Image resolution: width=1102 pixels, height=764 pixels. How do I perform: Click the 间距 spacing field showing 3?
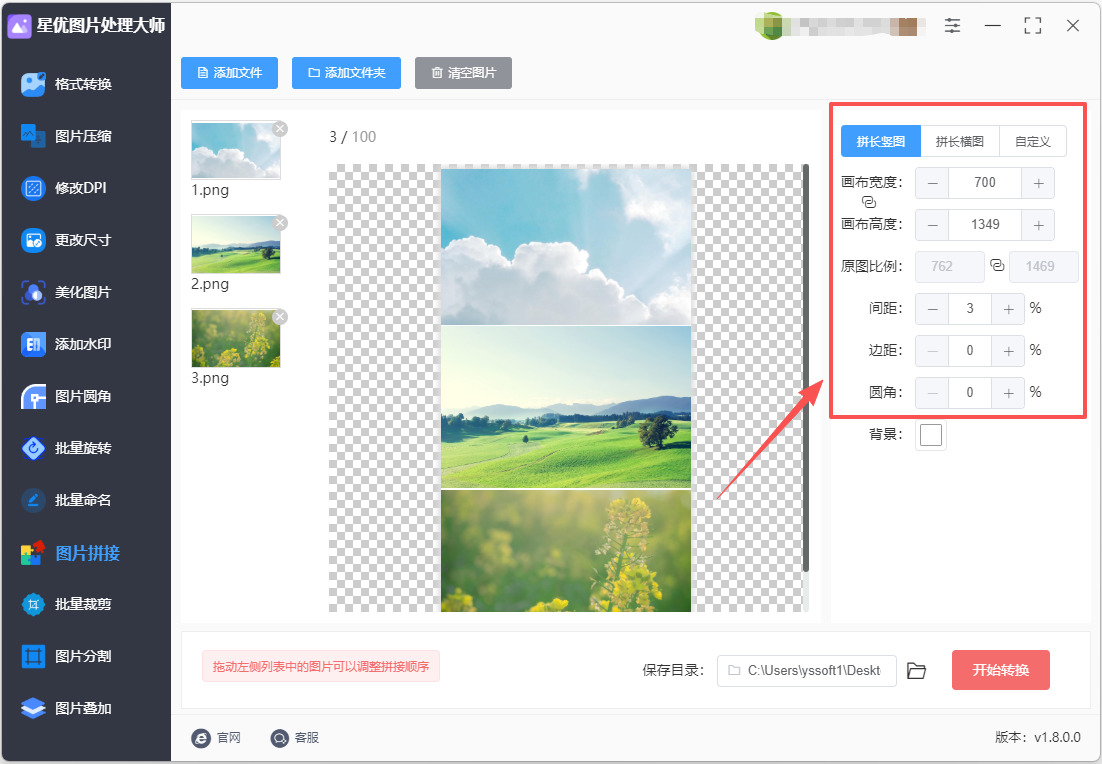click(970, 309)
